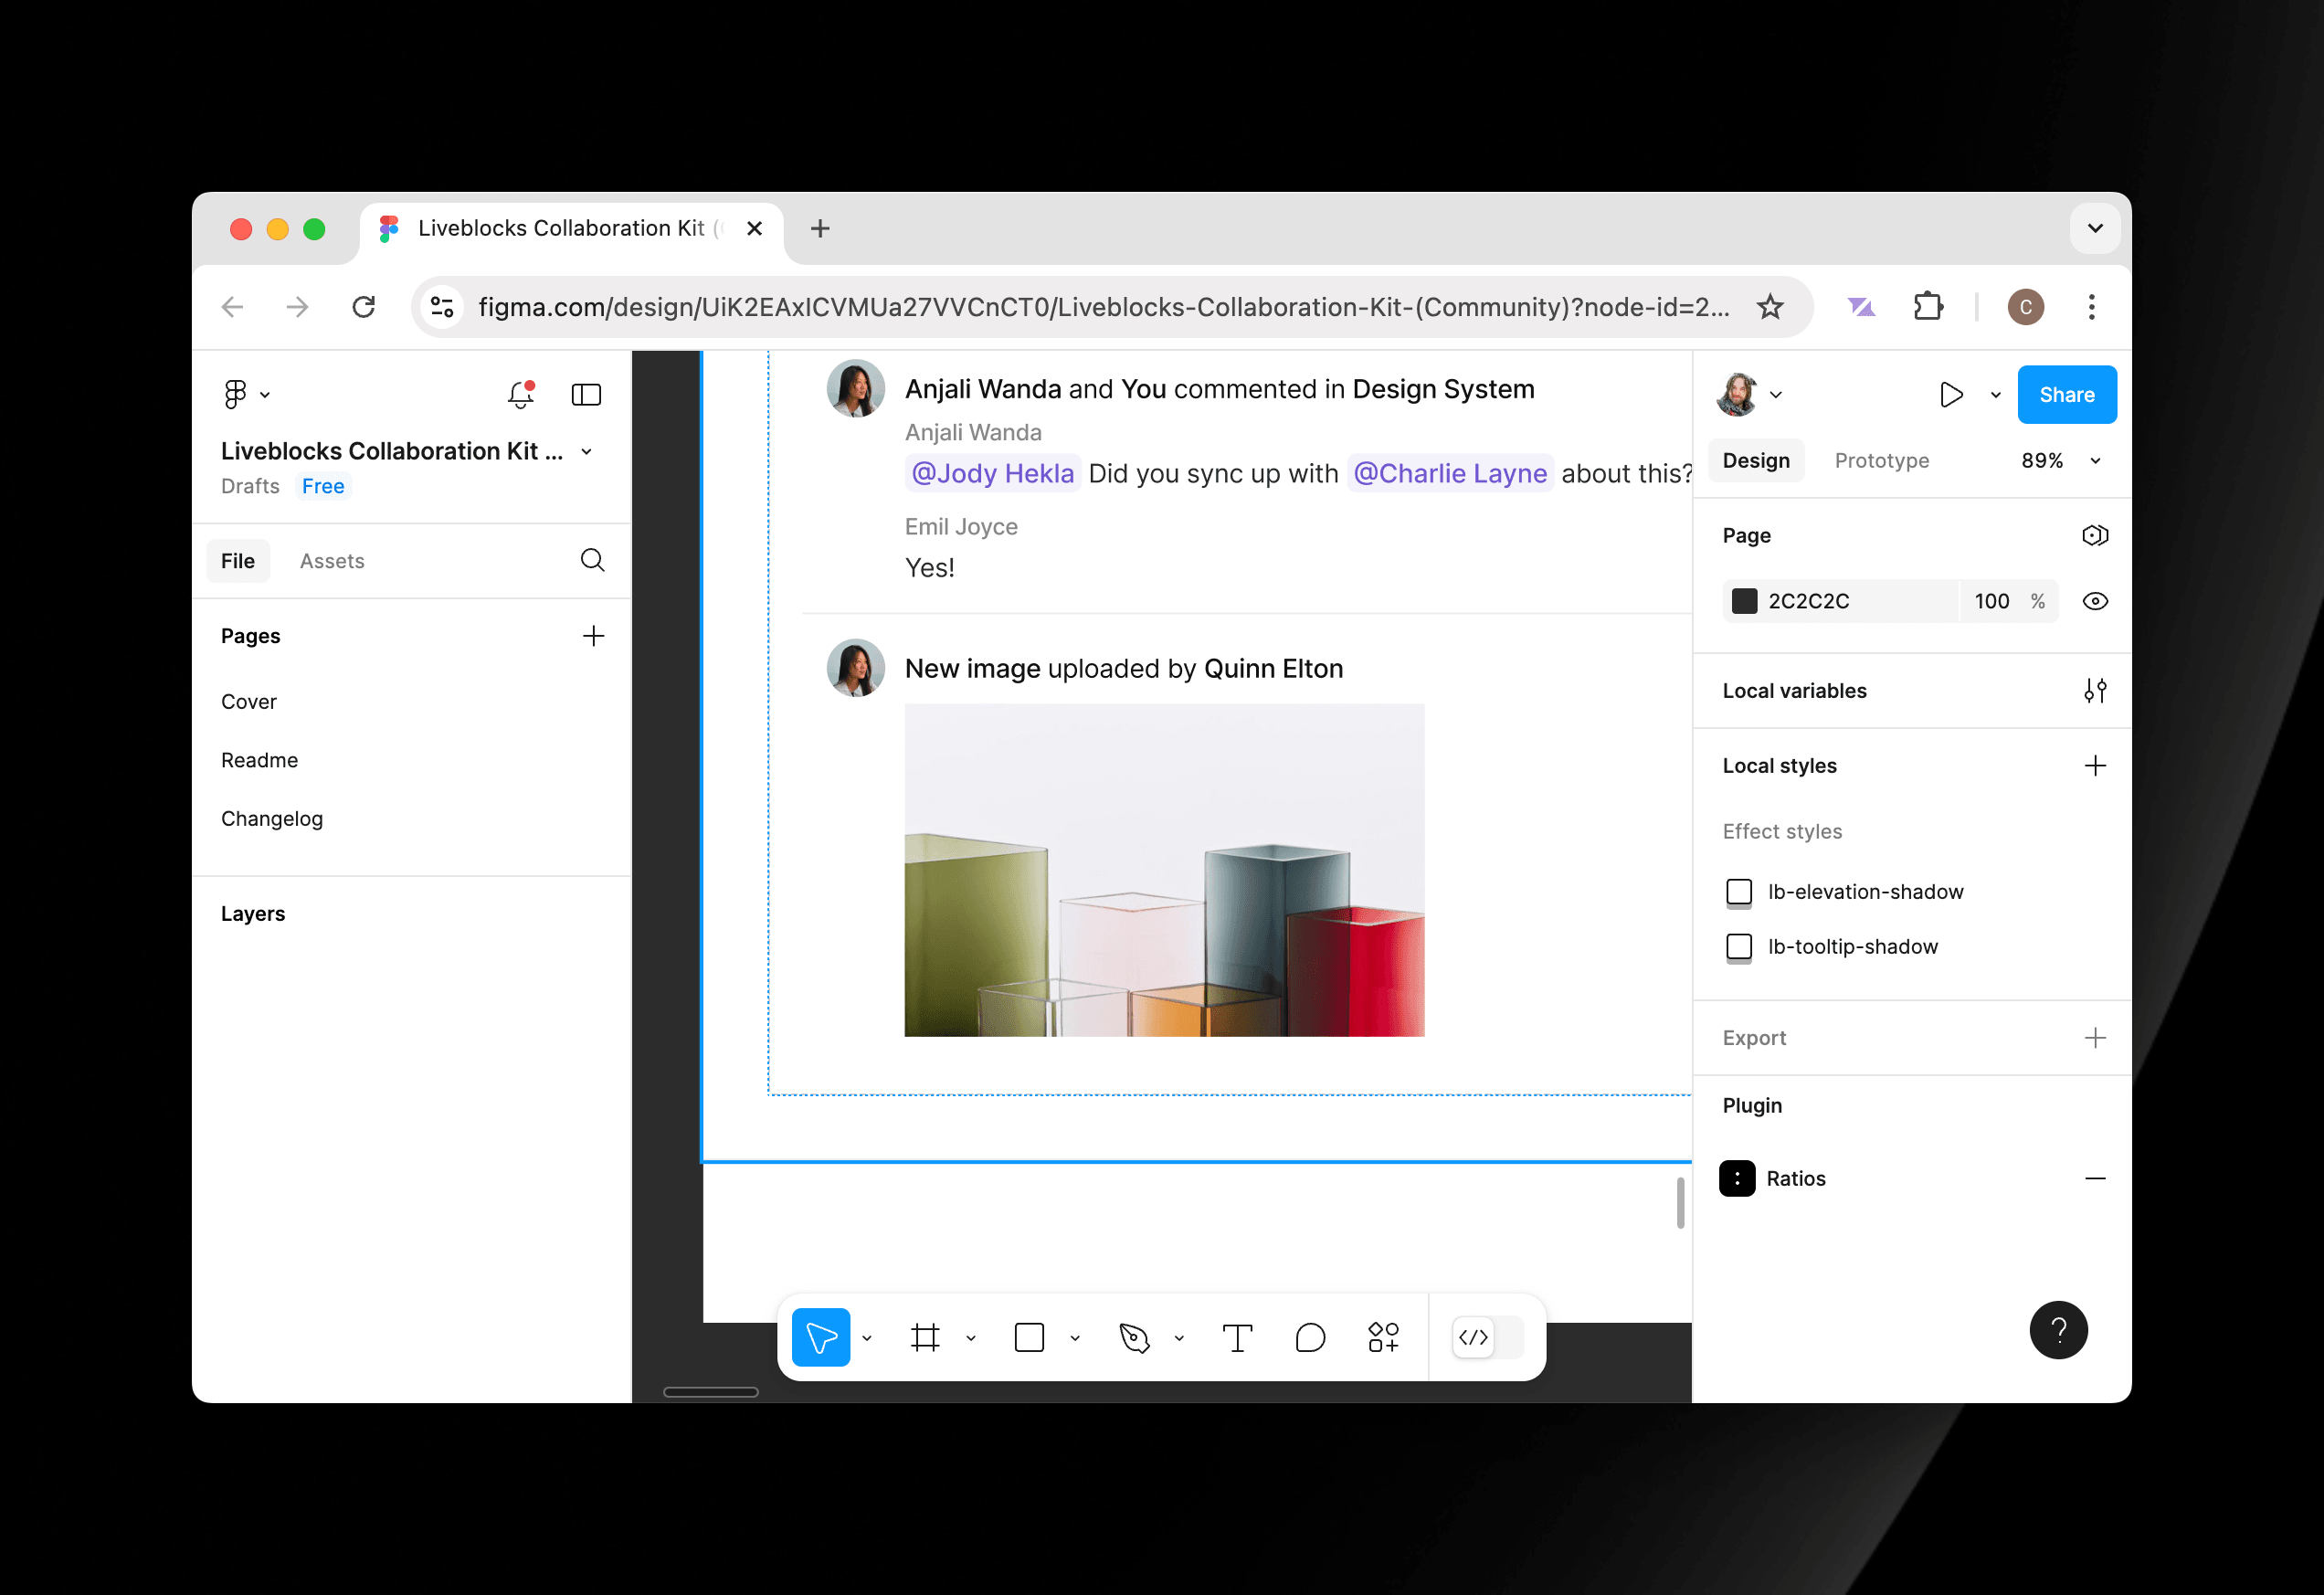Viewport: 2324px width, 1595px height.
Task: Expand the file name chevron menu
Action: pyautogui.click(x=587, y=452)
